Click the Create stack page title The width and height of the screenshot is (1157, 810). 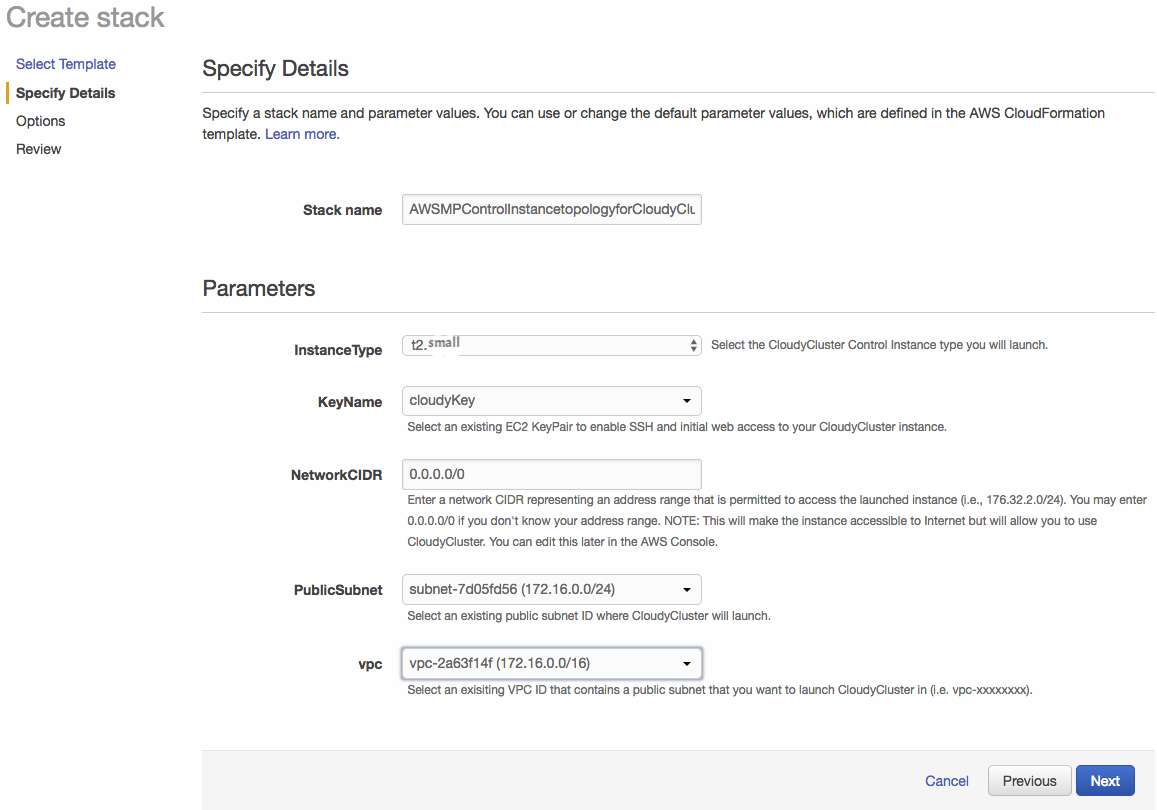[85, 17]
